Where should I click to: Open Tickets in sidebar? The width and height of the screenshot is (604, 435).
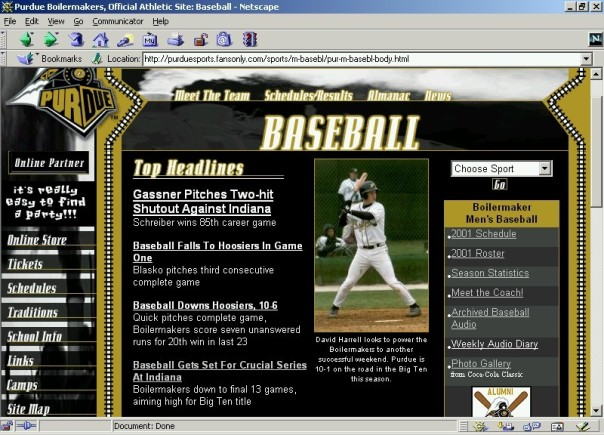pos(25,264)
